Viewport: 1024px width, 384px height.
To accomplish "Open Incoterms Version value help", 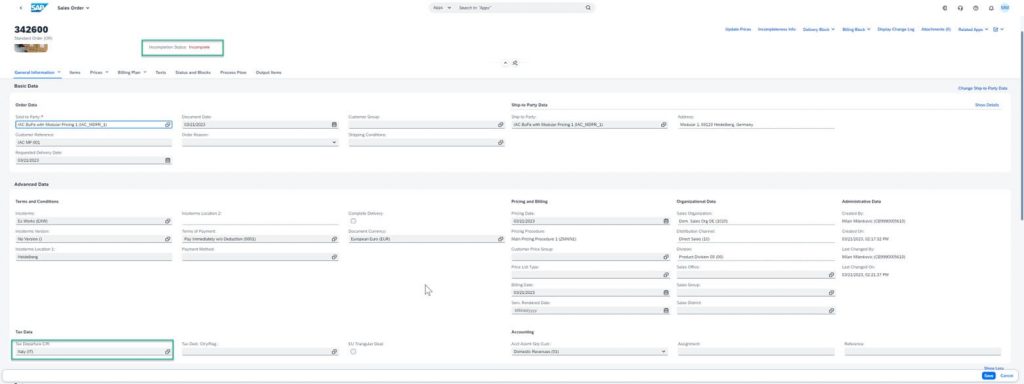I will [x=167, y=239].
